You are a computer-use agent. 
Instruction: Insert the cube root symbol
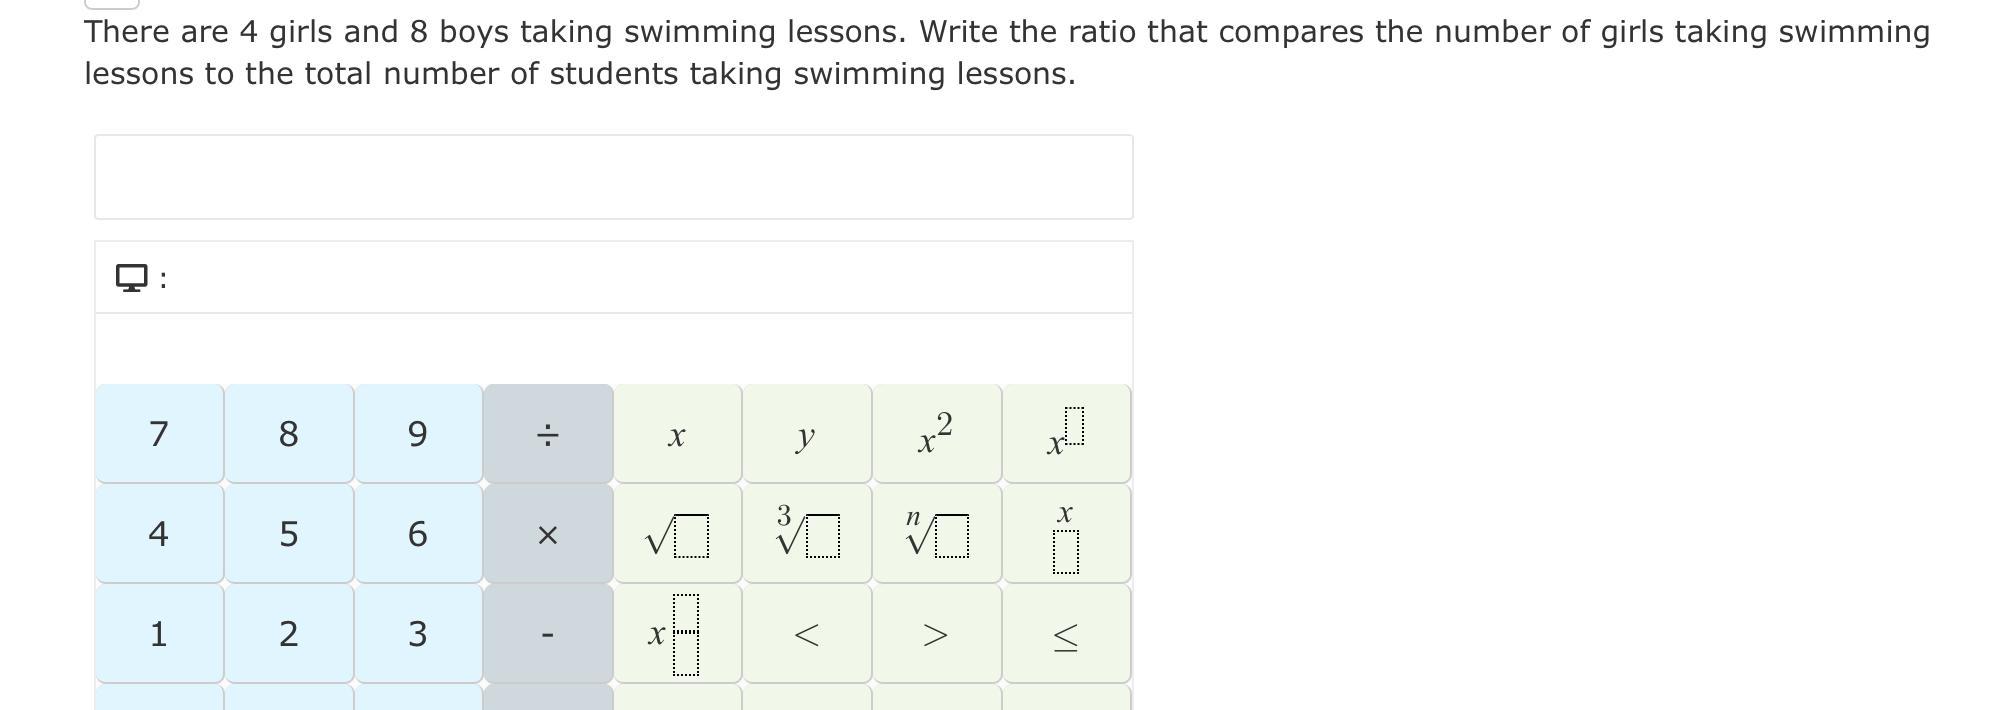click(x=807, y=534)
